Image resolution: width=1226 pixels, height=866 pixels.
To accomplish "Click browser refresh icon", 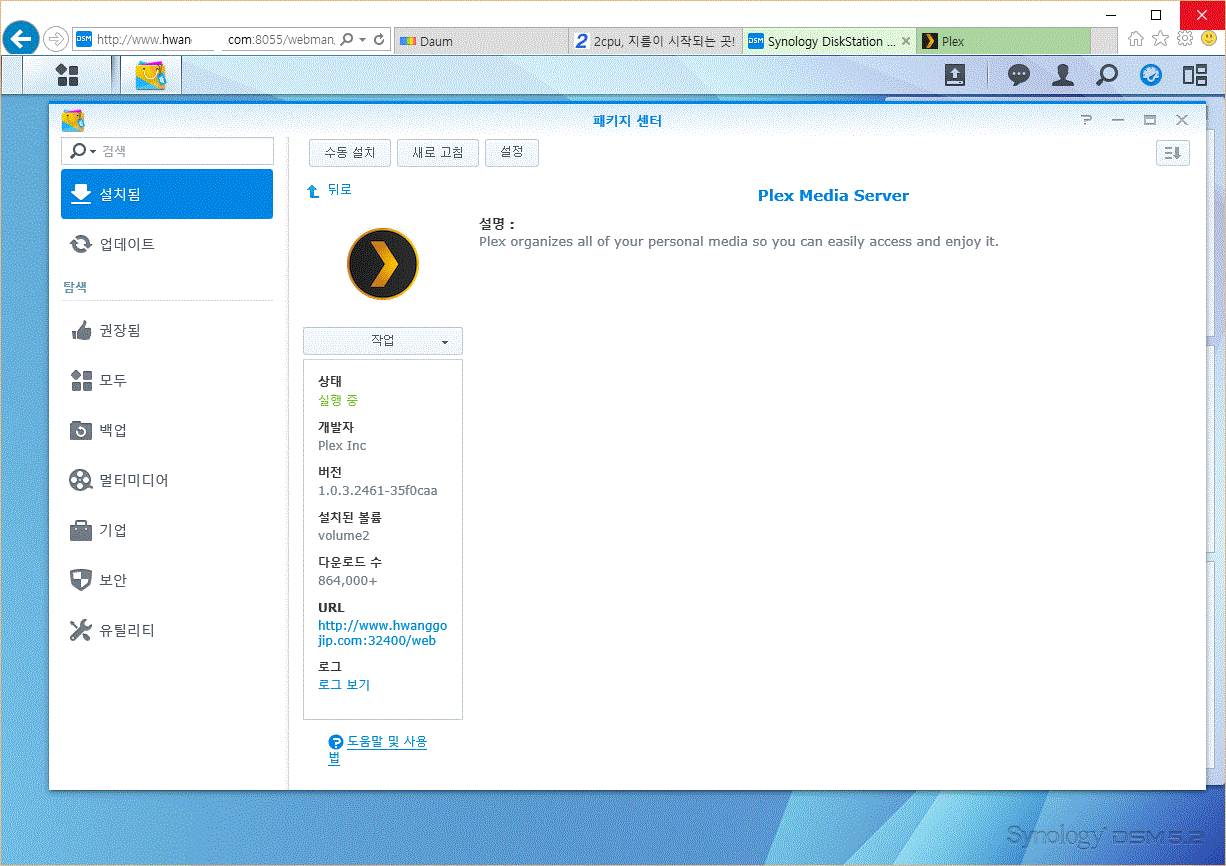I will click(x=379, y=40).
